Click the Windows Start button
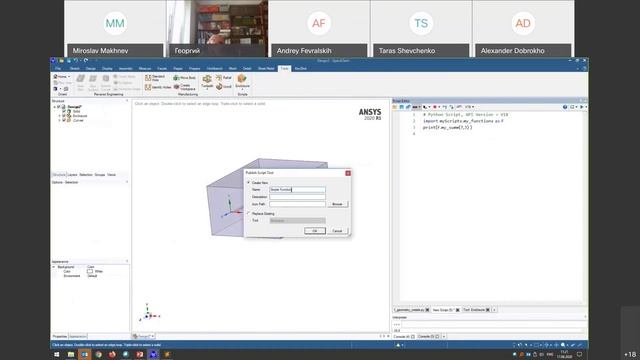Image resolution: width=640 pixels, height=360 pixels. click(x=57, y=354)
